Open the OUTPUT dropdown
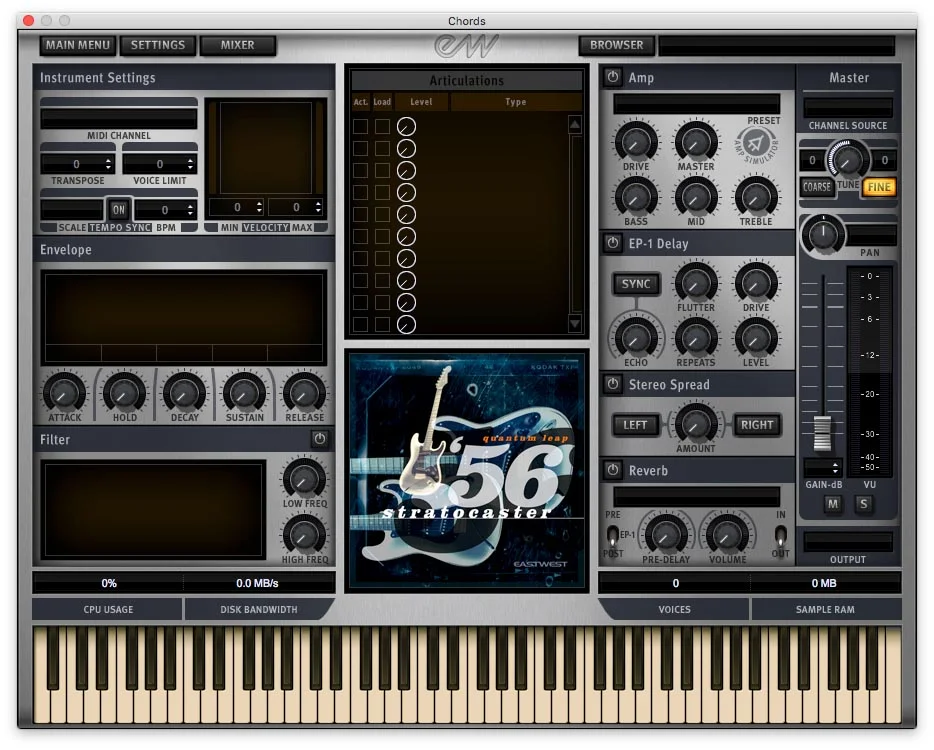This screenshot has height=750, width=934. [848, 542]
